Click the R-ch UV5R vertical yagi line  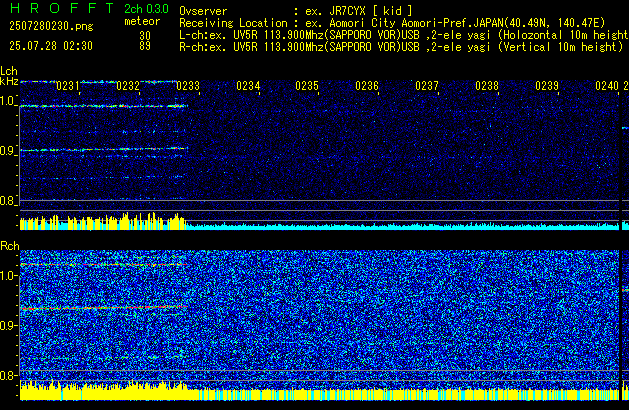(401, 47)
